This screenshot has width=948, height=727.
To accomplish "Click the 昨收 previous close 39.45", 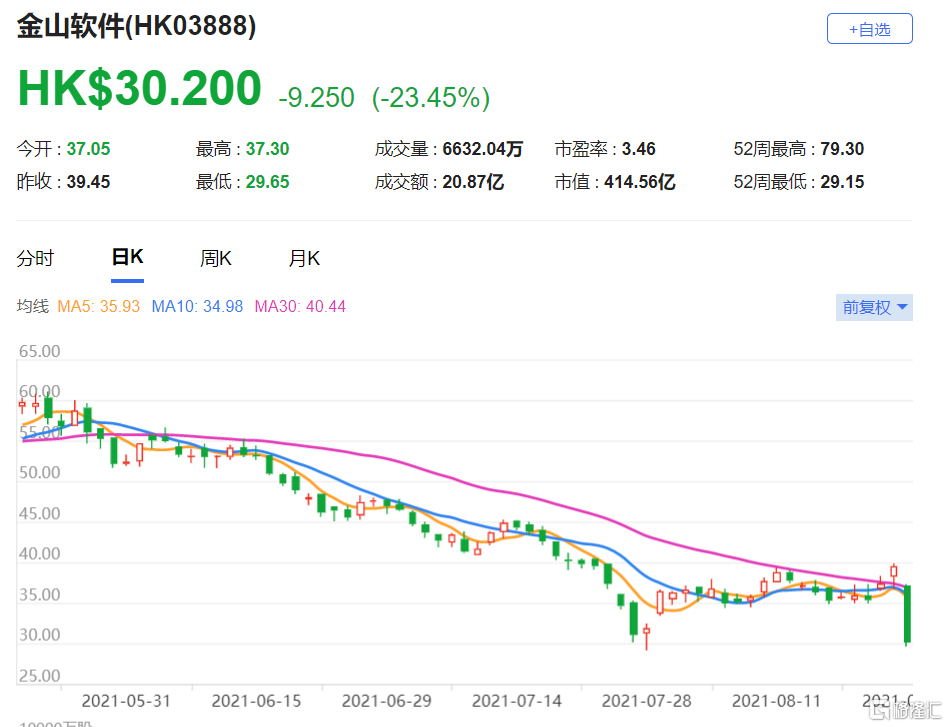I will pyautogui.click(x=88, y=182).
